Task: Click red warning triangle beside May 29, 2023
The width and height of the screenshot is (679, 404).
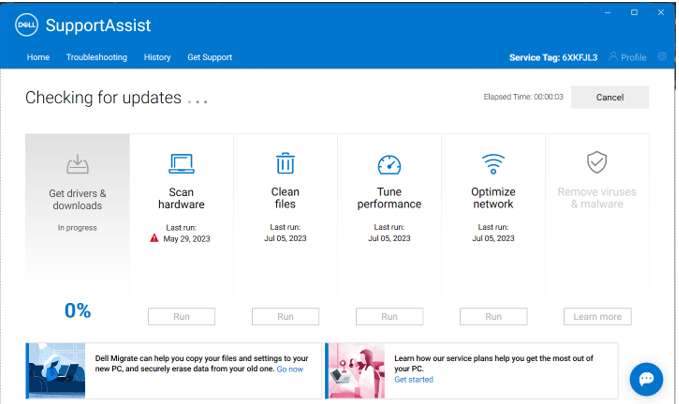Action: tap(154, 238)
